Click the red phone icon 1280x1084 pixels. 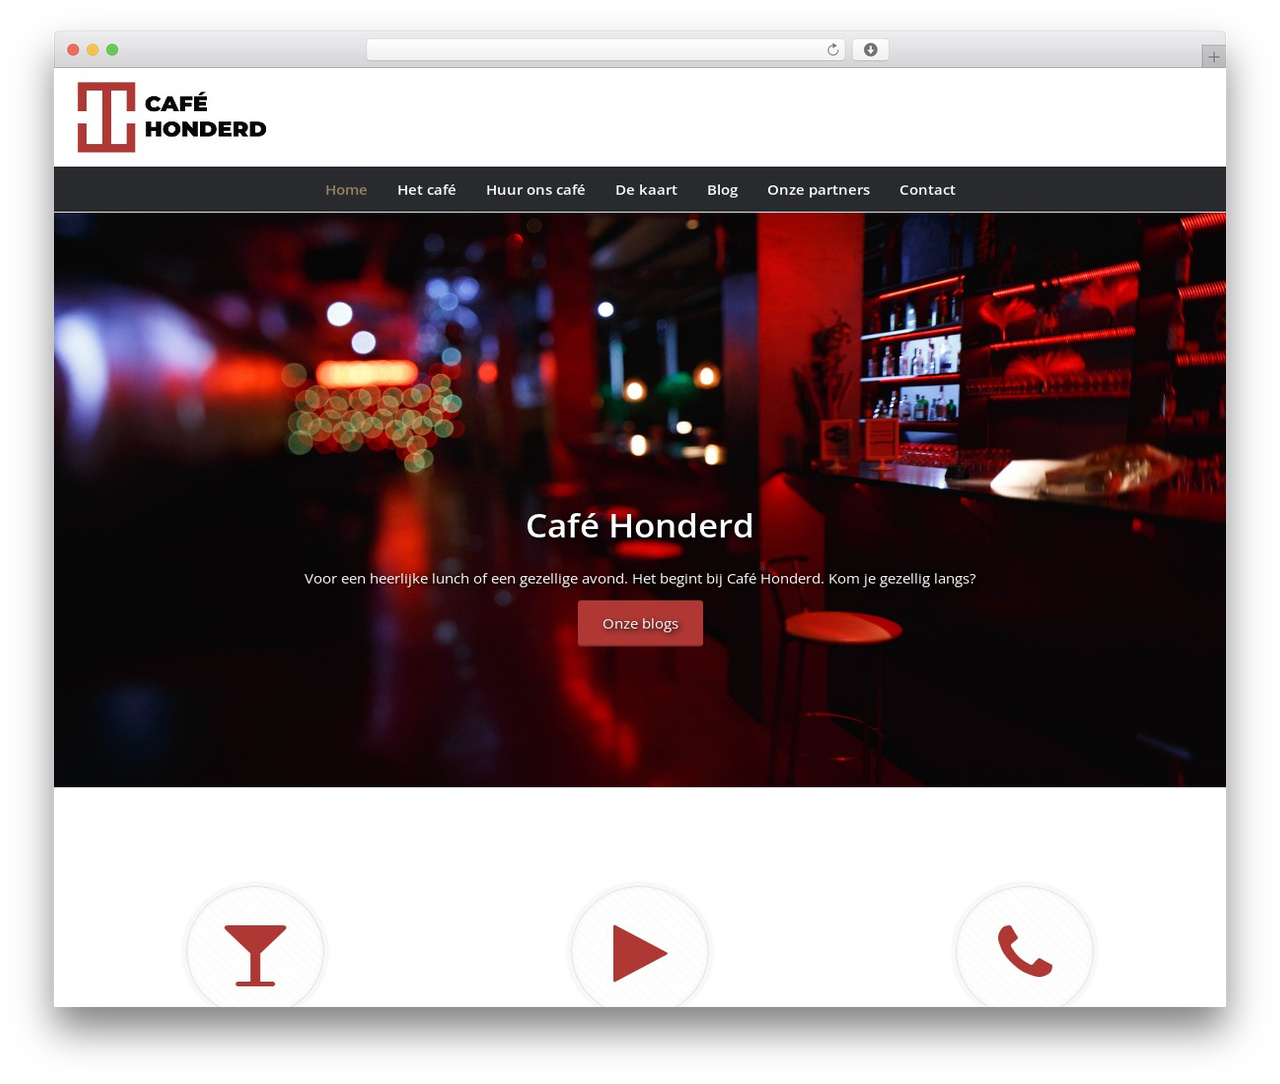point(1025,951)
